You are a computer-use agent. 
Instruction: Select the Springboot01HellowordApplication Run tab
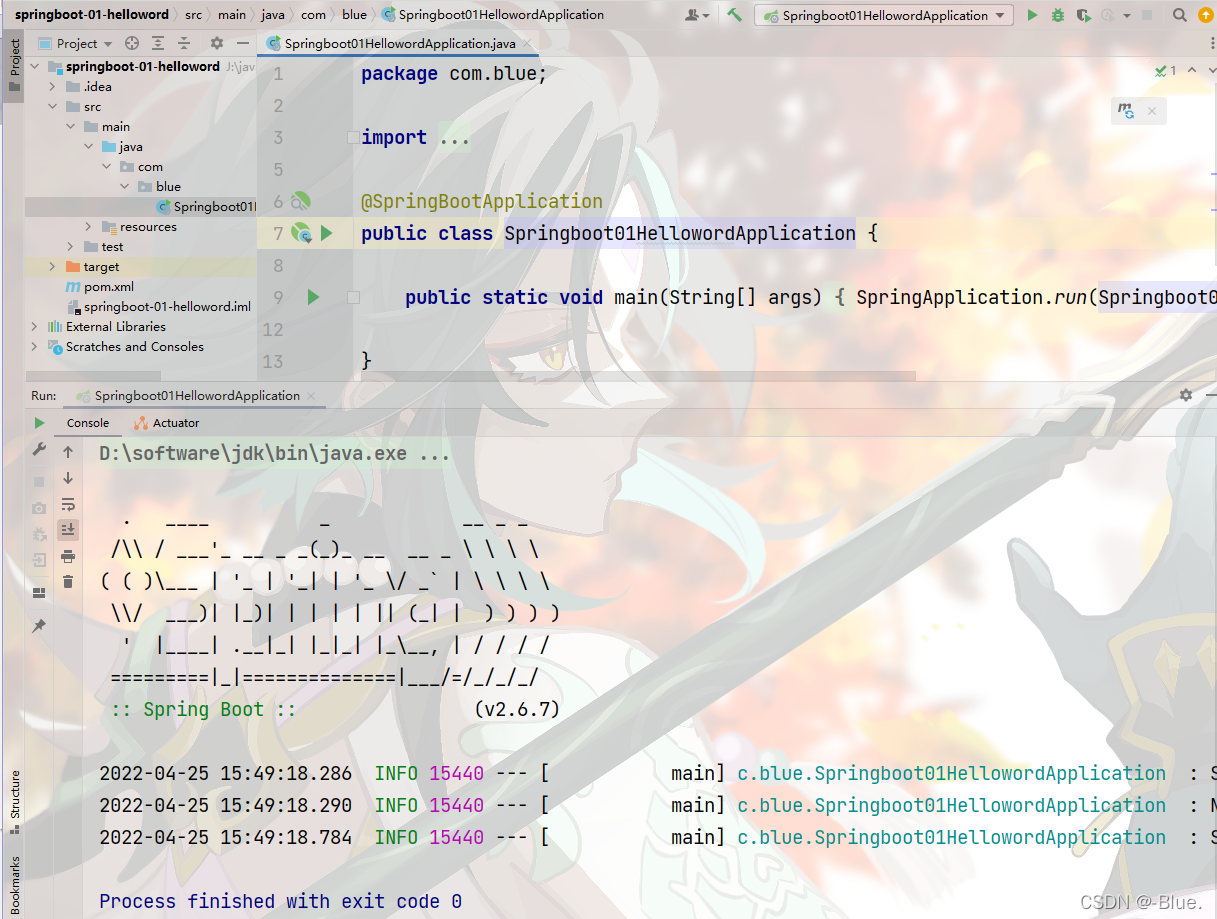coord(197,396)
